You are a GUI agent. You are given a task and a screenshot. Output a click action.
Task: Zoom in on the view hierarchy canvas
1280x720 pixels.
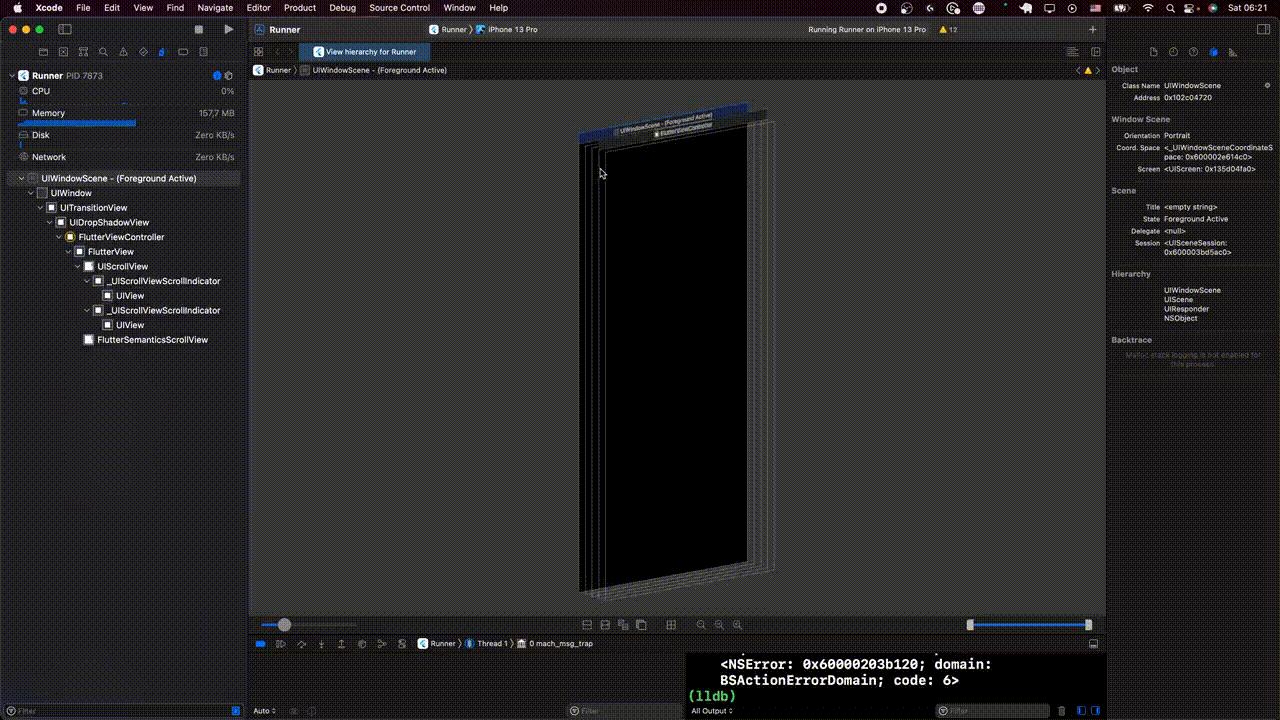pyautogui.click(x=737, y=624)
